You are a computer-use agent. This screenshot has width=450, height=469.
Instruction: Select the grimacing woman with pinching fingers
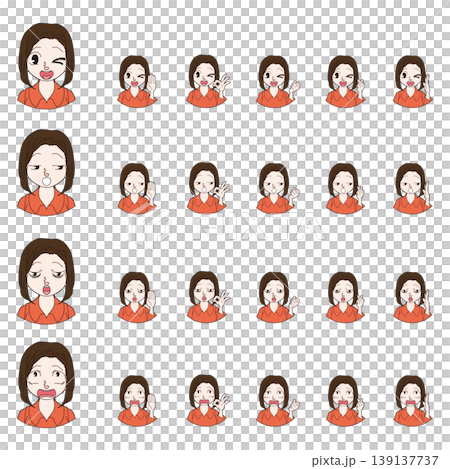click(345, 401)
